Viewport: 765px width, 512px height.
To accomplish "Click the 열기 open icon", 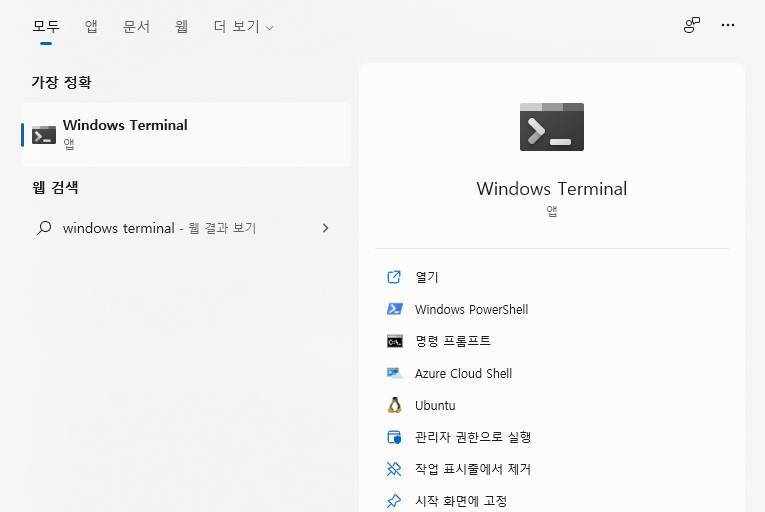I will tap(394, 277).
